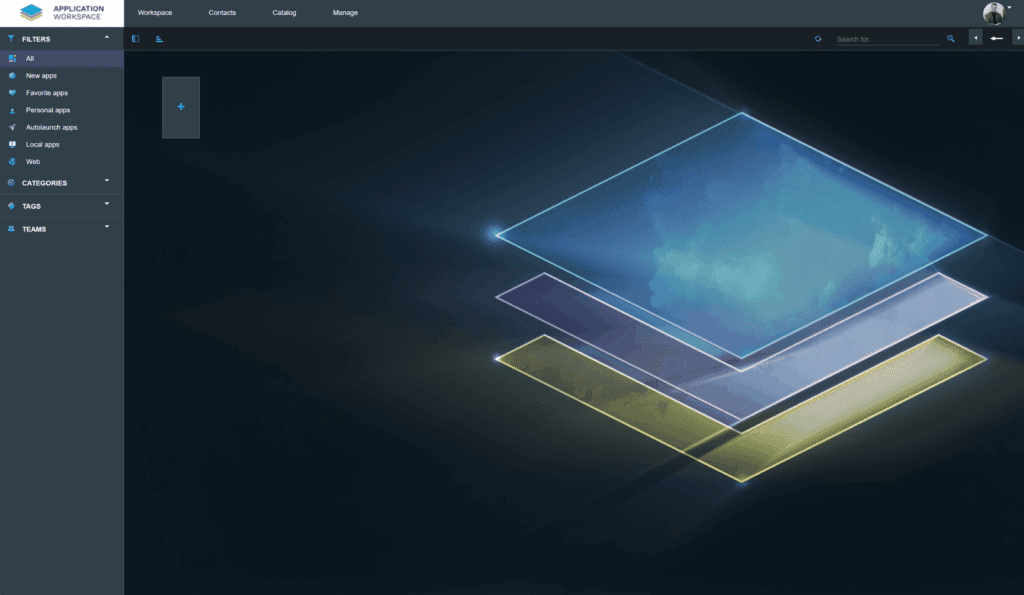The width and height of the screenshot is (1024, 595).
Task: Select the New apps filter icon
Action: 12,75
